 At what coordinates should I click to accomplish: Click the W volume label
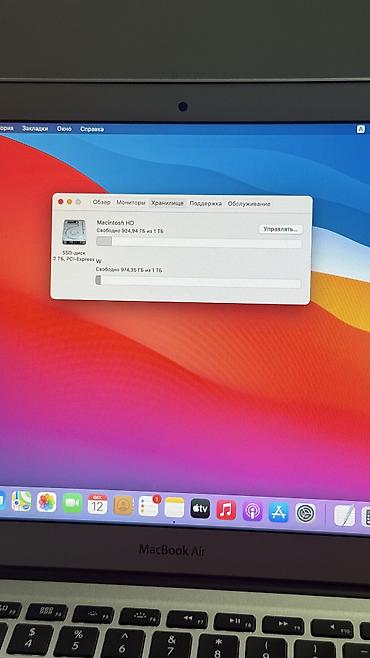click(x=99, y=261)
